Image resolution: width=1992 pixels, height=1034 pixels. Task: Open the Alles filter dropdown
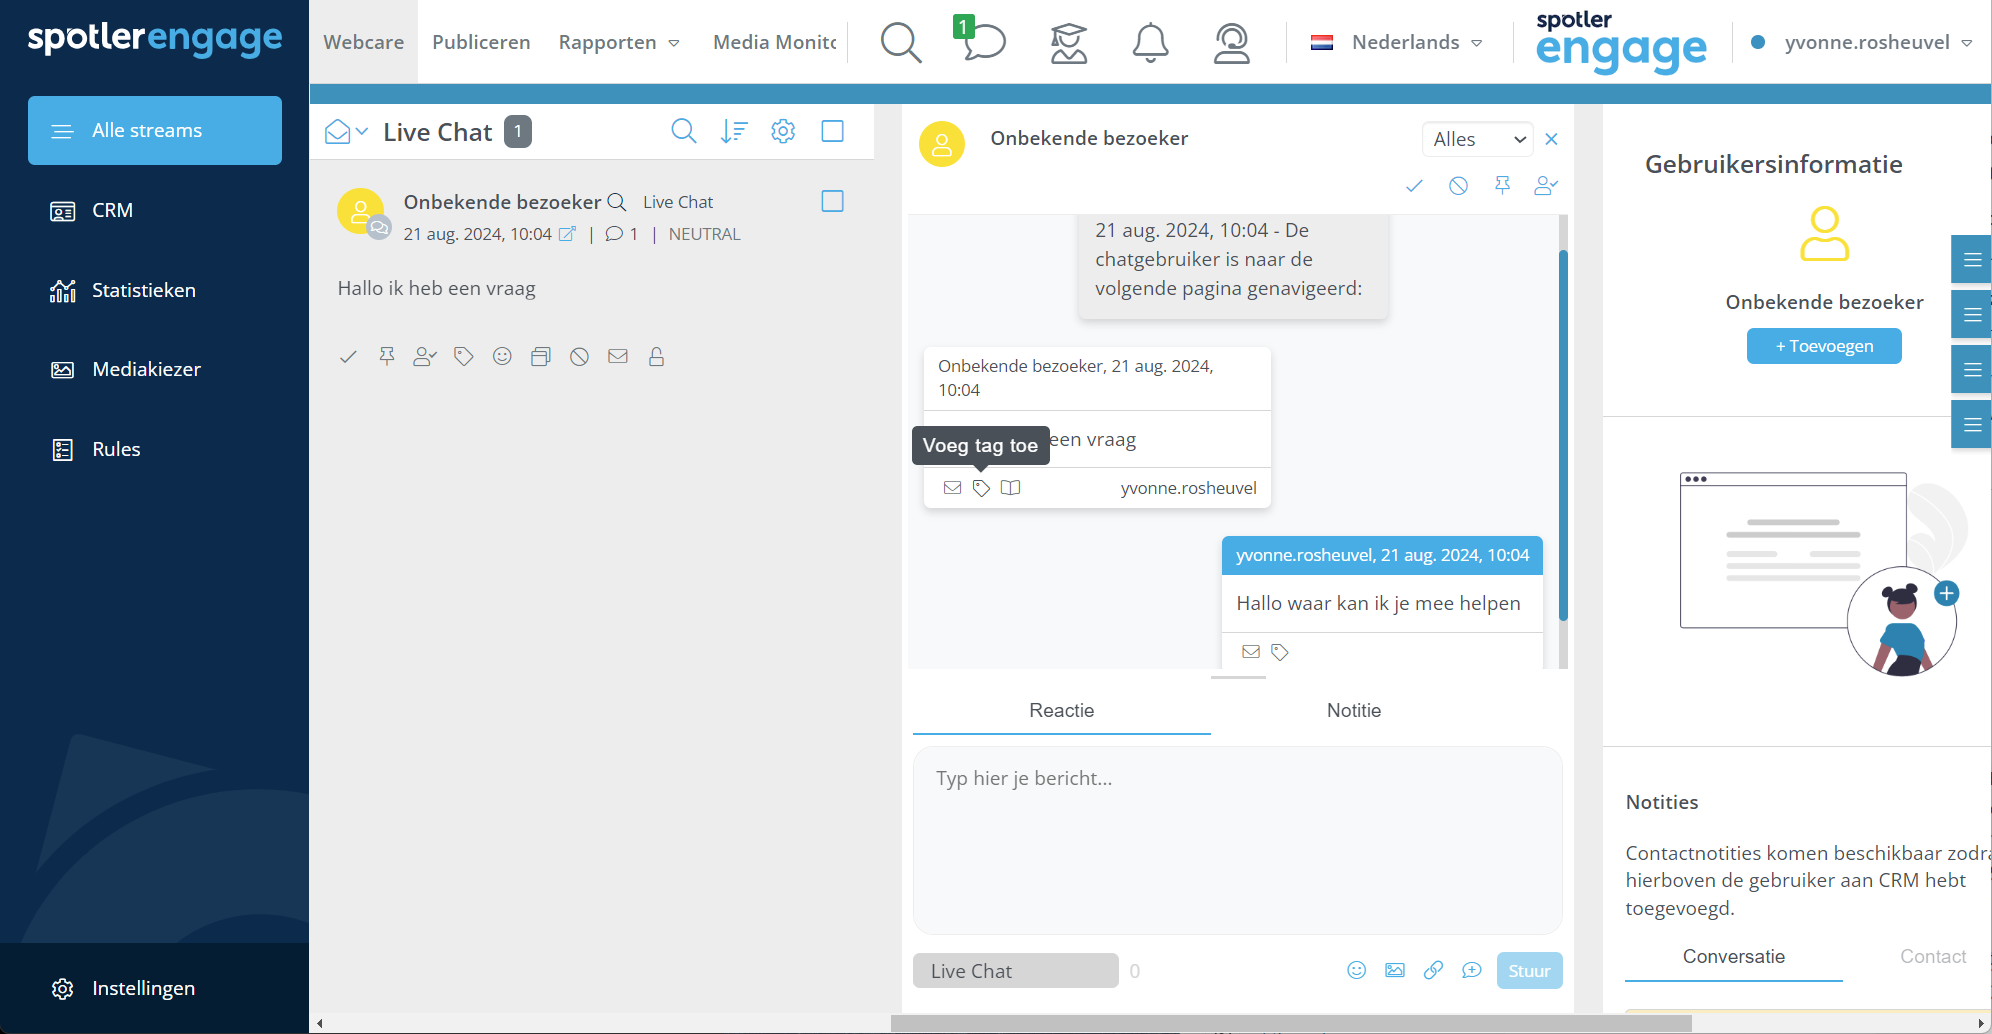(1478, 139)
